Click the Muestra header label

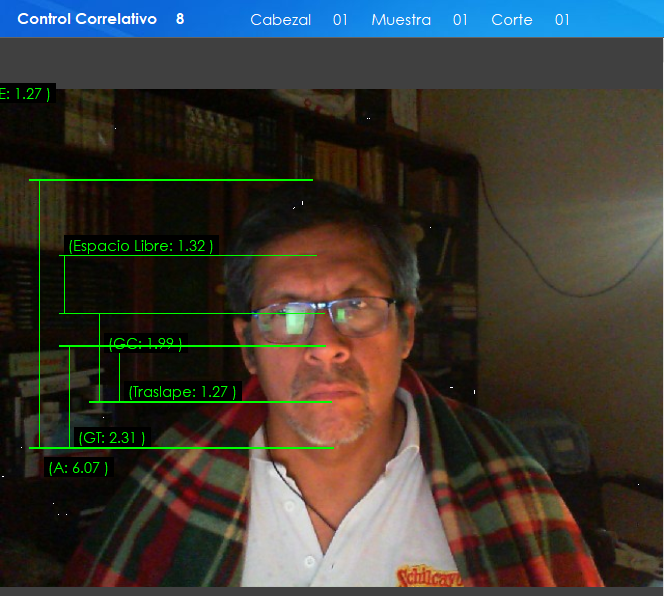click(x=401, y=20)
